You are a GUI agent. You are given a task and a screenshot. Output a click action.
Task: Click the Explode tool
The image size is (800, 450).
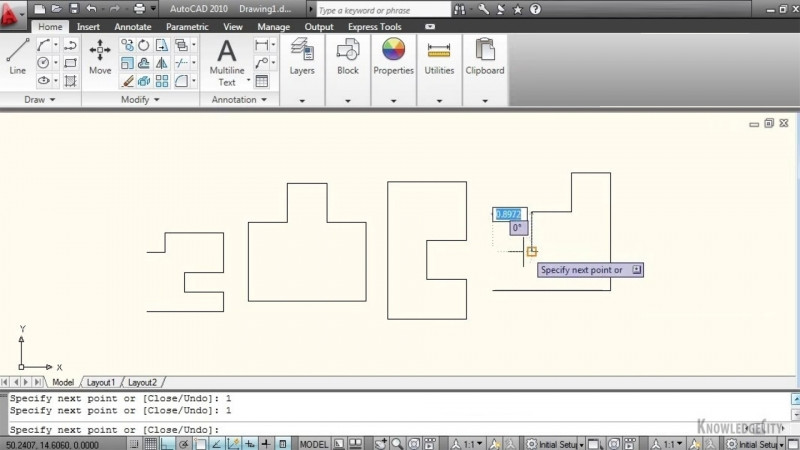coord(144,81)
